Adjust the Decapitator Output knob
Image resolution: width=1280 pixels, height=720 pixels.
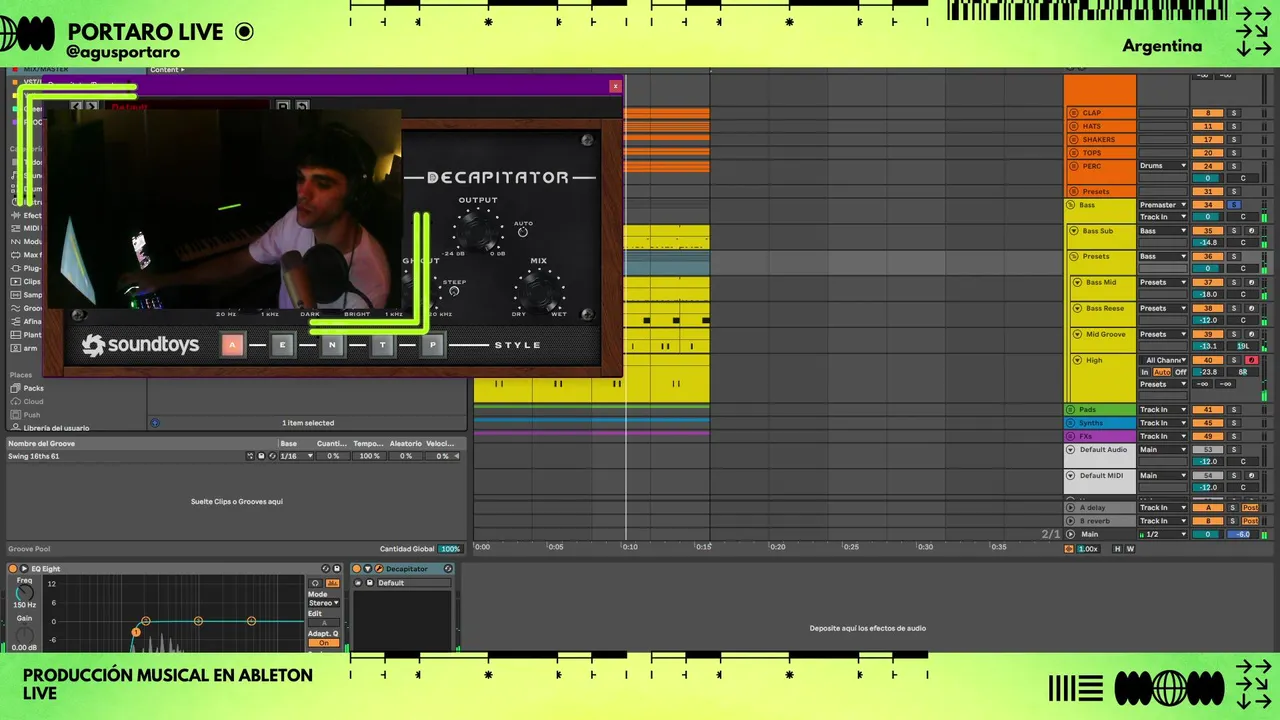click(x=478, y=233)
